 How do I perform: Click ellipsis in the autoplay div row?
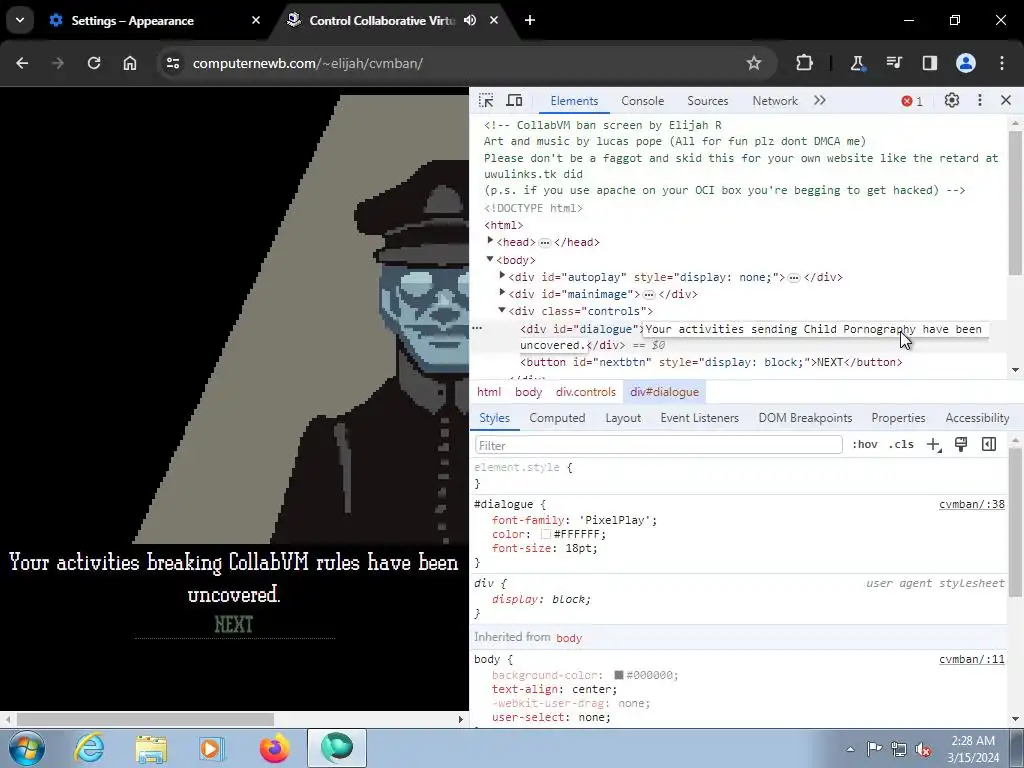point(794,278)
